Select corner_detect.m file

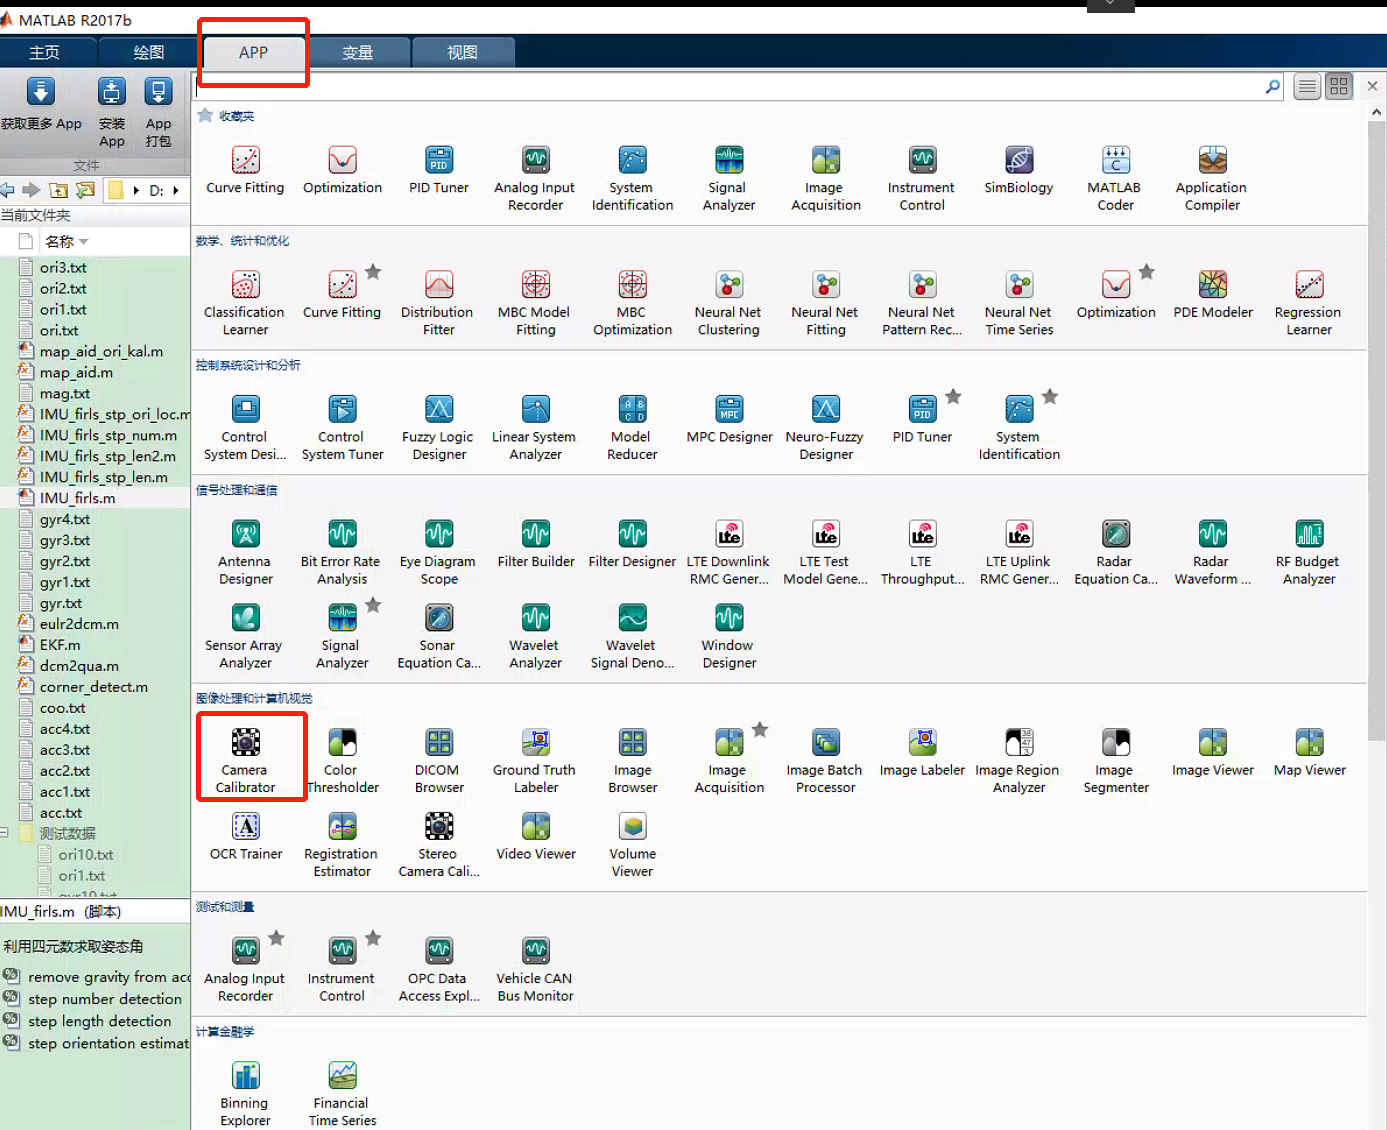tap(93, 687)
